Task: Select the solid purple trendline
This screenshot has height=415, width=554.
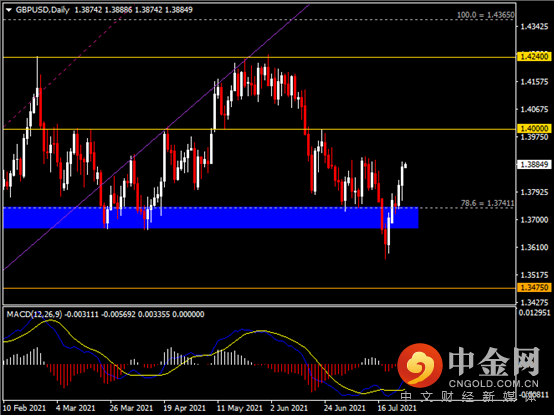Action: (x=155, y=138)
